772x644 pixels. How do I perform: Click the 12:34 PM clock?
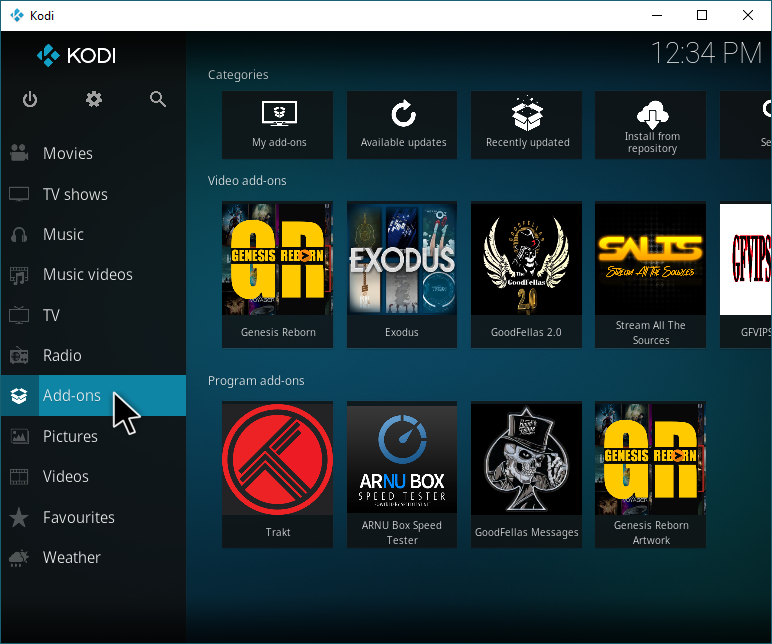707,53
